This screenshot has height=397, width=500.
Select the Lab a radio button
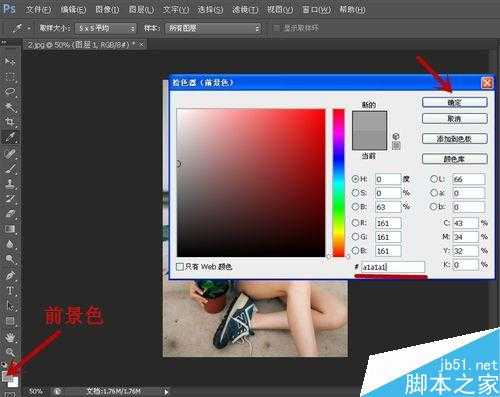pos(434,193)
